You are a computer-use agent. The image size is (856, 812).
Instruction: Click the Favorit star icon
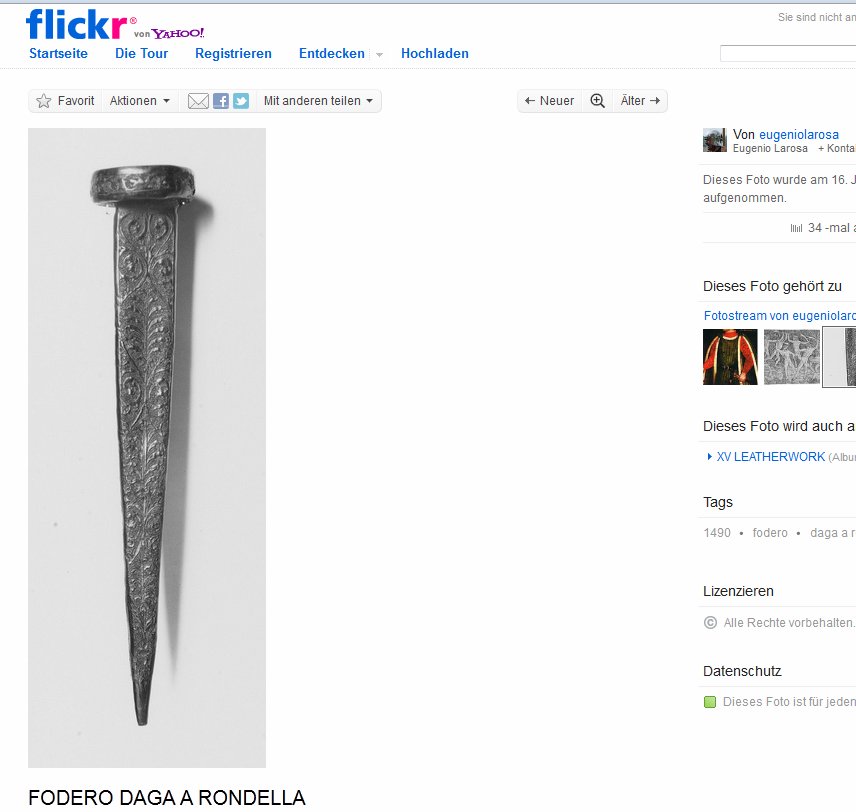(x=44, y=101)
